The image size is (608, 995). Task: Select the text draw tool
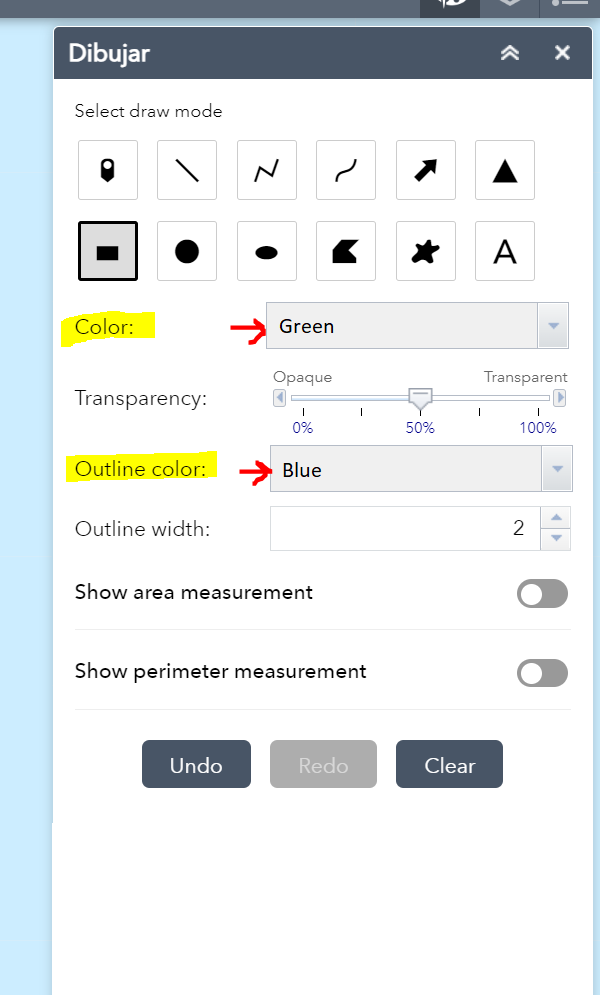point(505,251)
